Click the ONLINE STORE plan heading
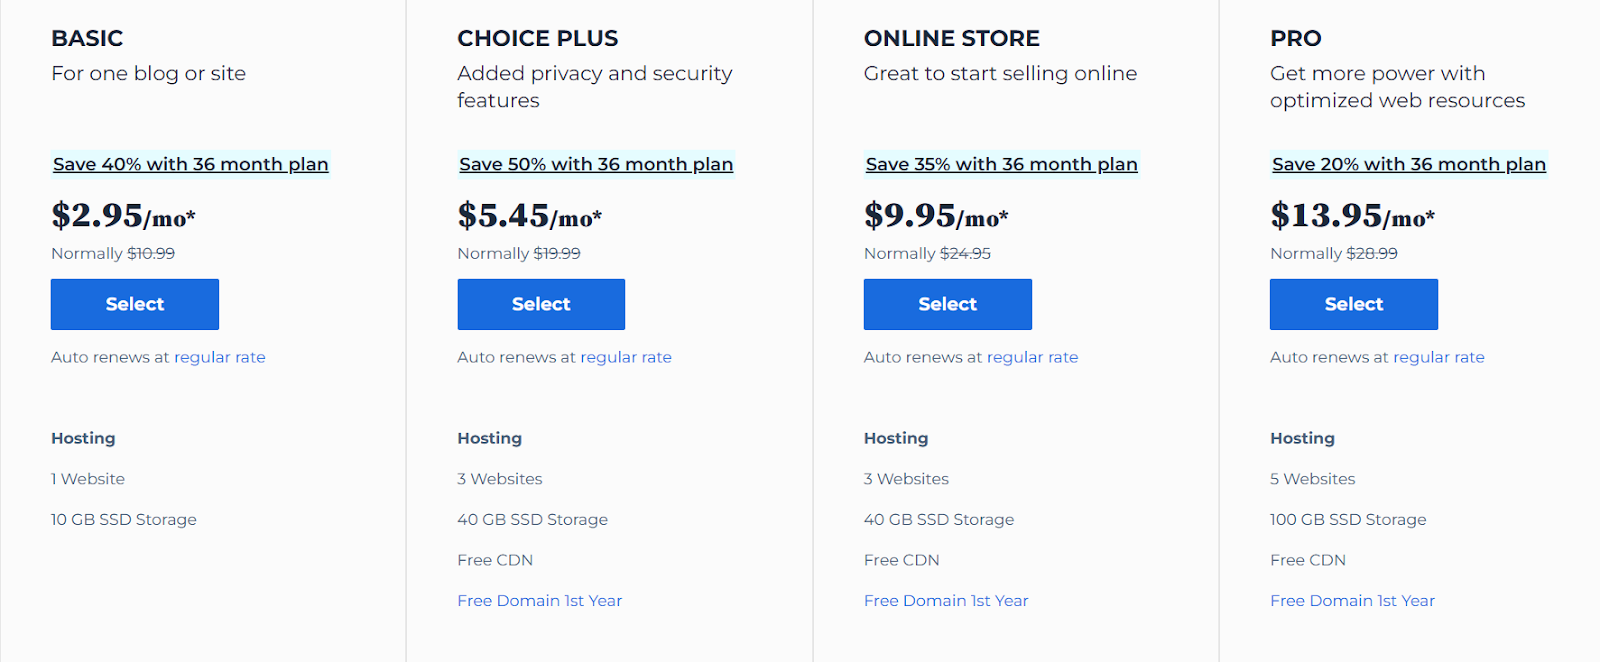 point(951,38)
